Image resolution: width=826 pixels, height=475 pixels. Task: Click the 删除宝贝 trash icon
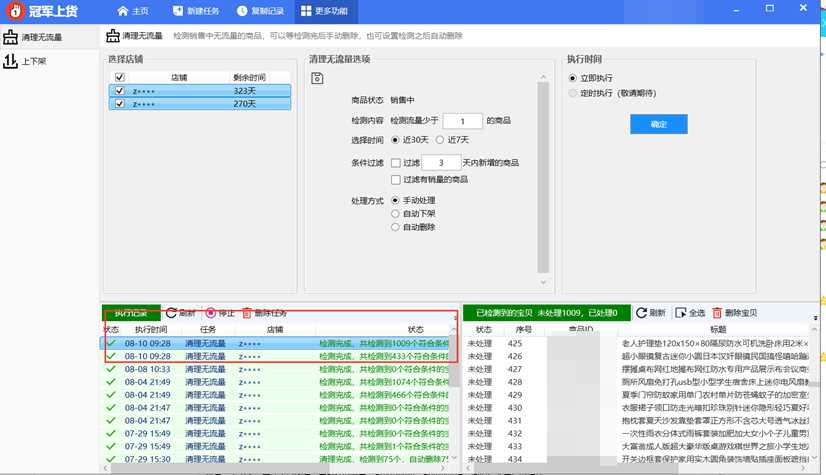(717, 313)
